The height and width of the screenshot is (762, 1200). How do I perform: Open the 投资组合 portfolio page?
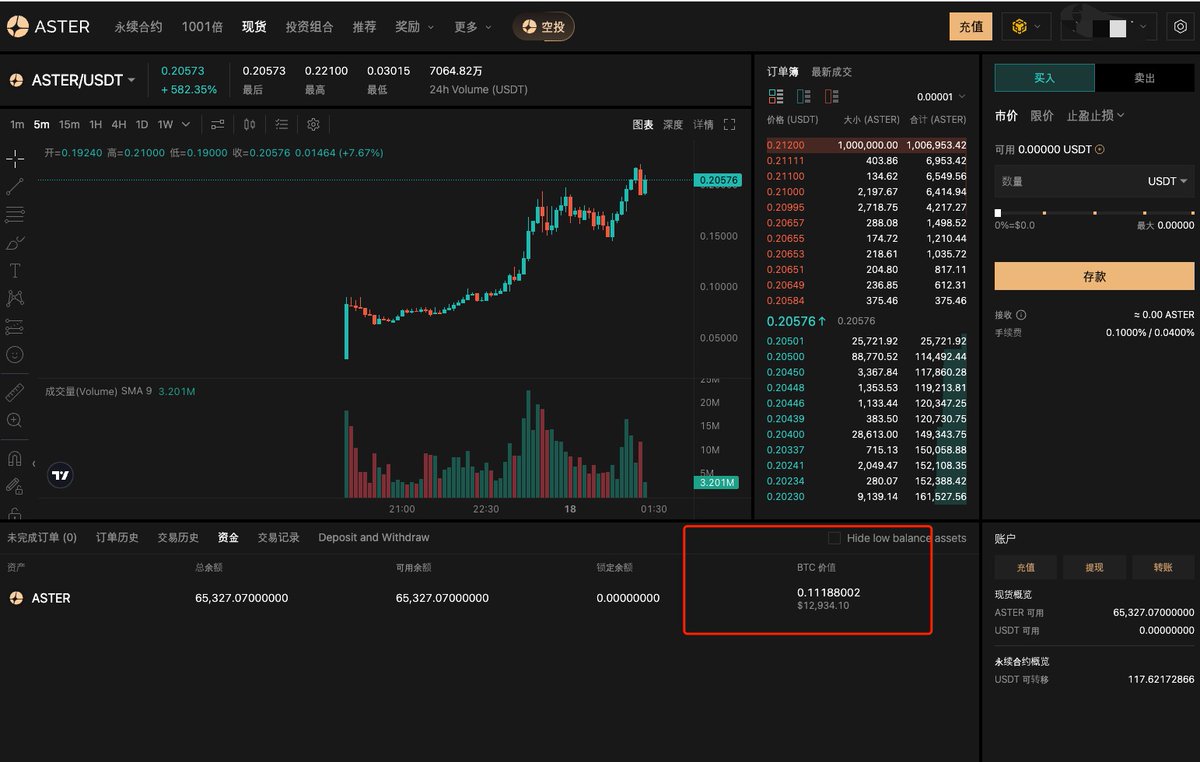309,27
